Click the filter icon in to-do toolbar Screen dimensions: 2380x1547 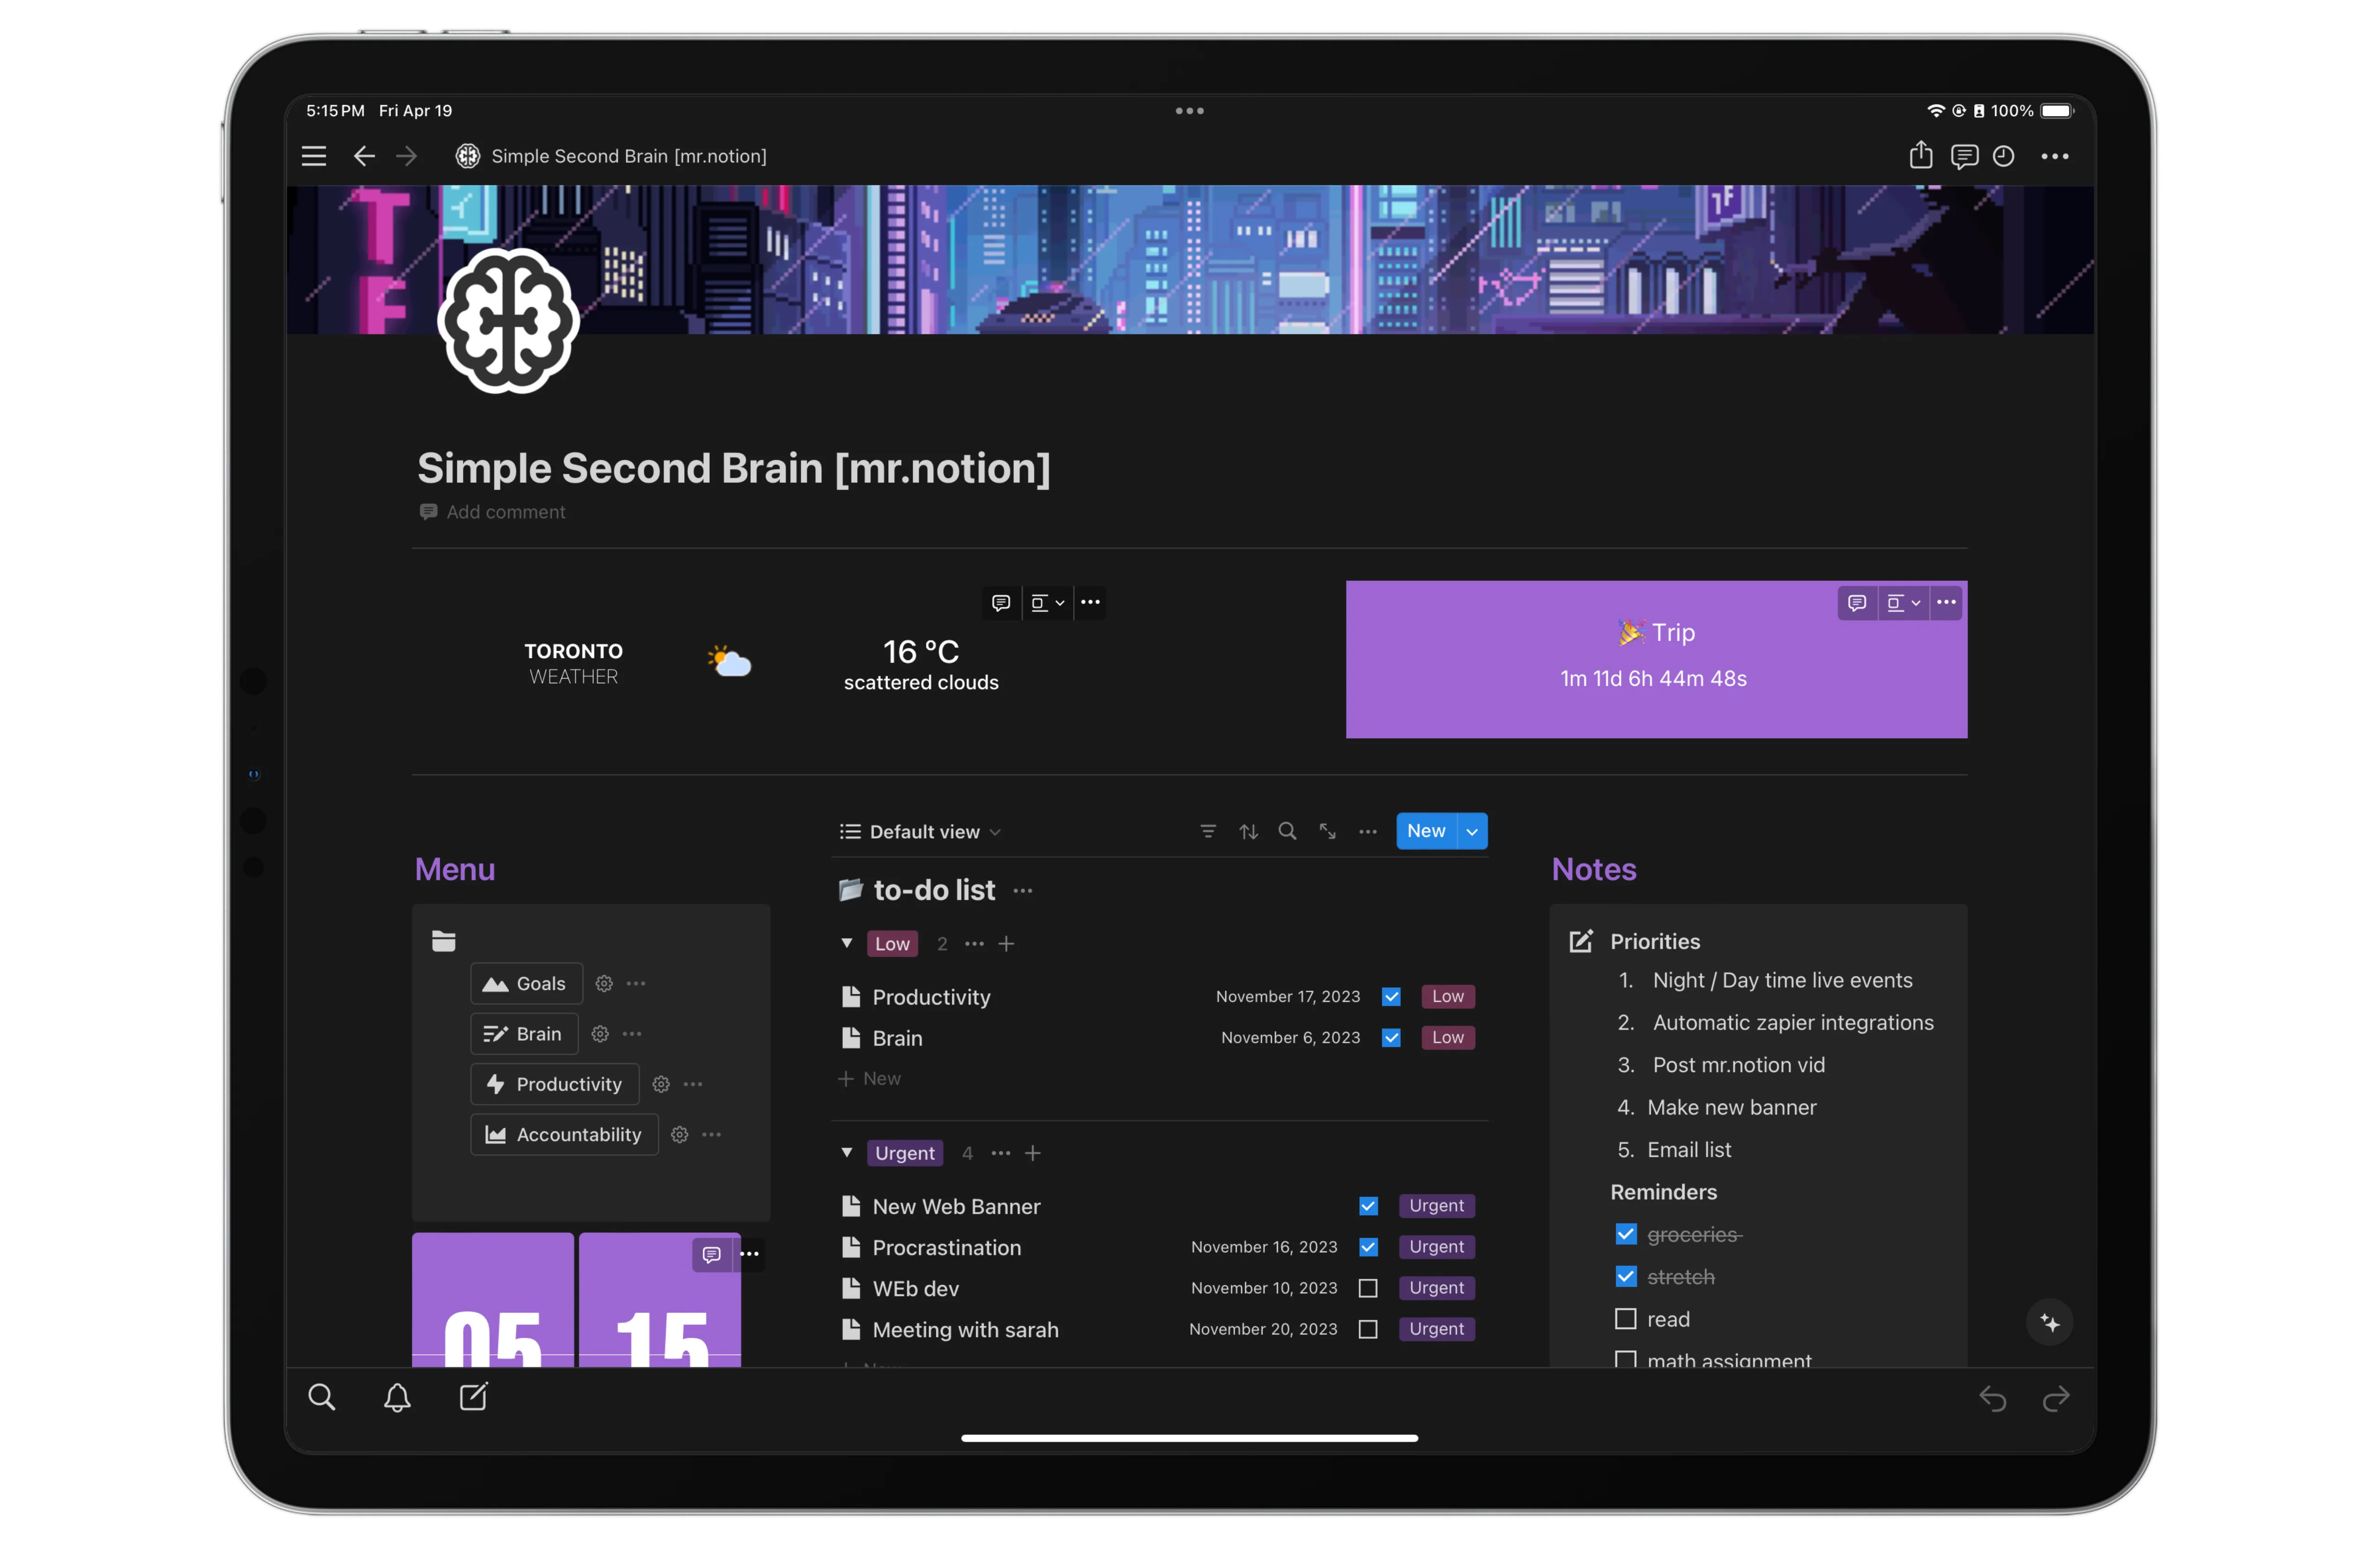pyautogui.click(x=1208, y=831)
